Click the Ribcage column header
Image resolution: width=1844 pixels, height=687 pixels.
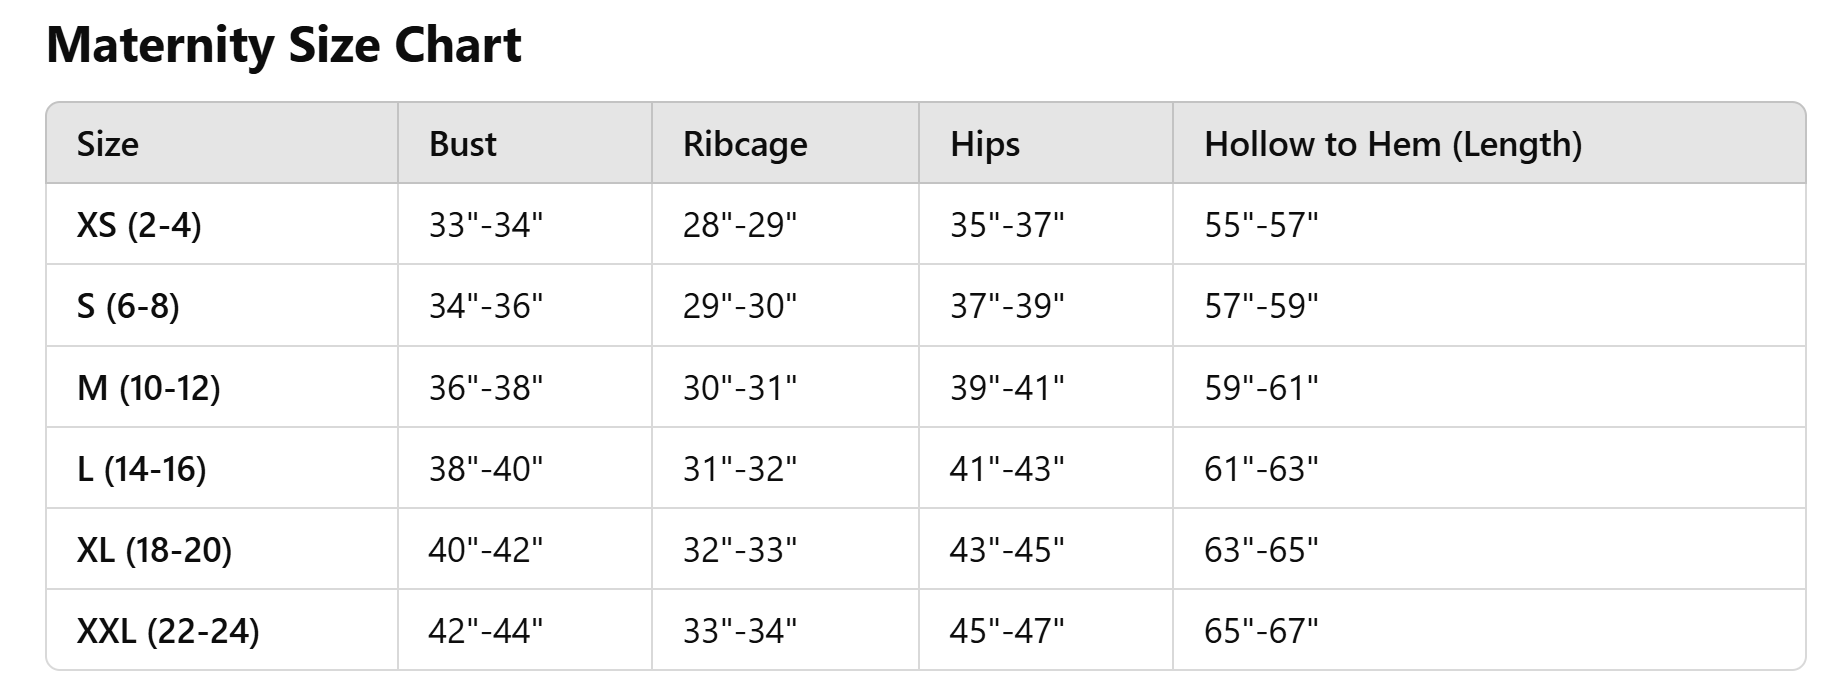745,144
